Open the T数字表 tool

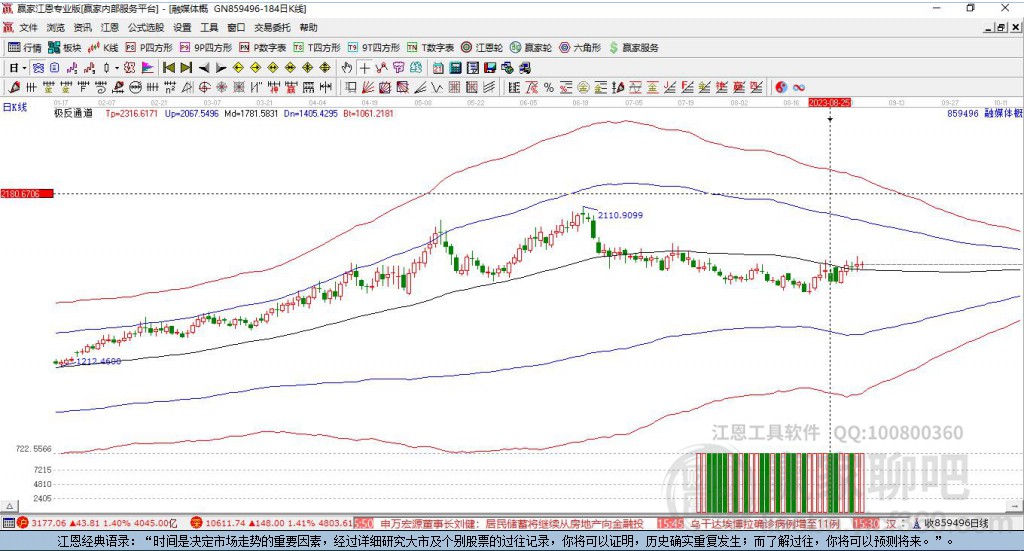pyautogui.click(x=430, y=48)
